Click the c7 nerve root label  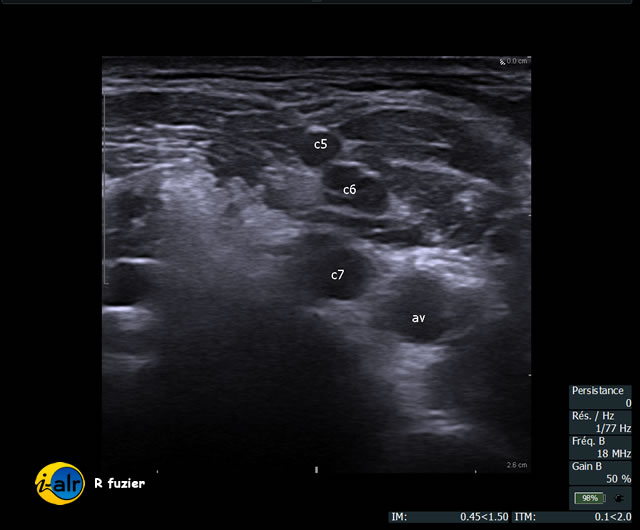[338, 274]
